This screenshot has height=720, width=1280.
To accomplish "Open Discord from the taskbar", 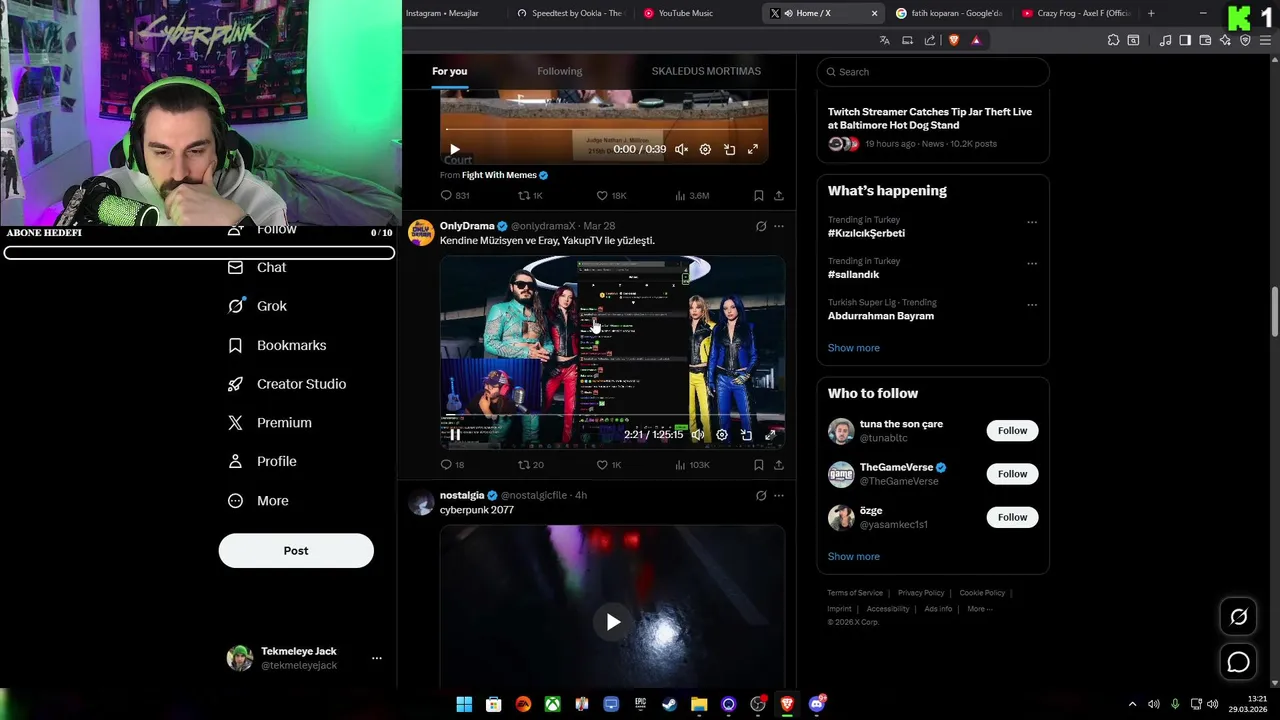I will pyautogui.click(x=817, y=704).
